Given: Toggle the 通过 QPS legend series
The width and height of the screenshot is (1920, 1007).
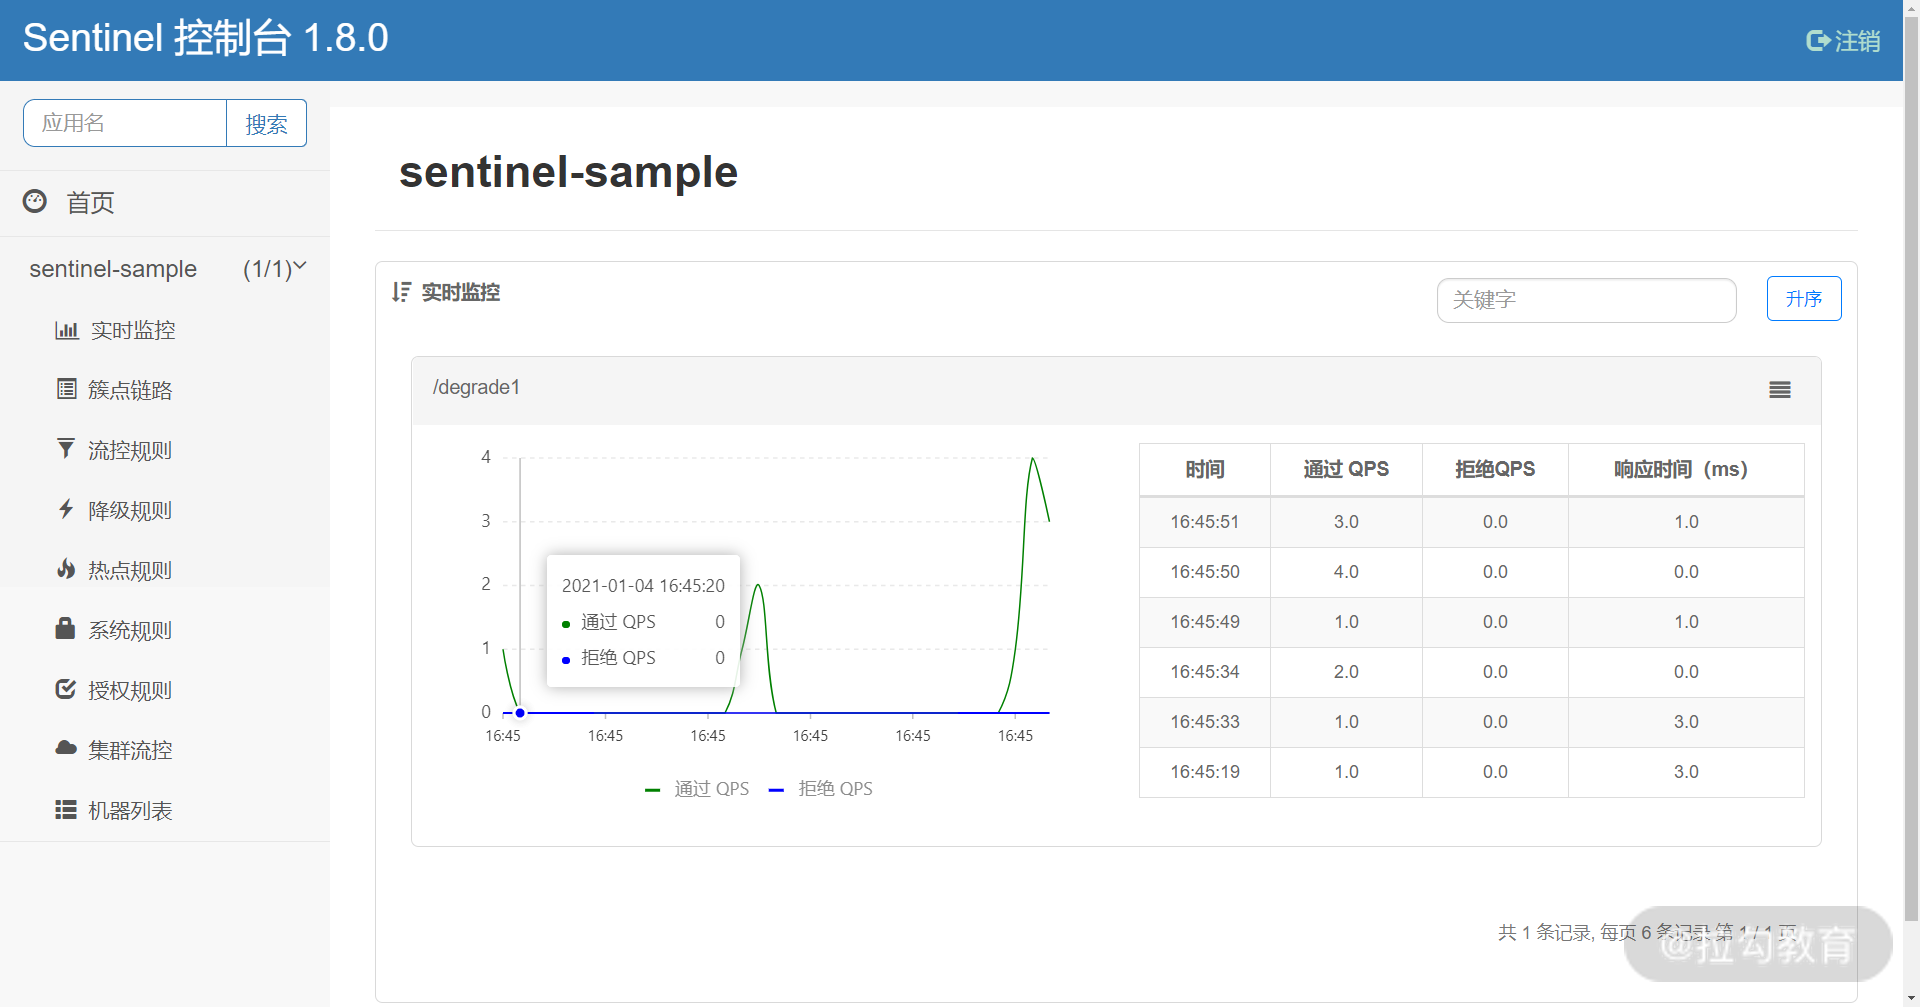Looking at the screenshot, I should tap(697, 789).
